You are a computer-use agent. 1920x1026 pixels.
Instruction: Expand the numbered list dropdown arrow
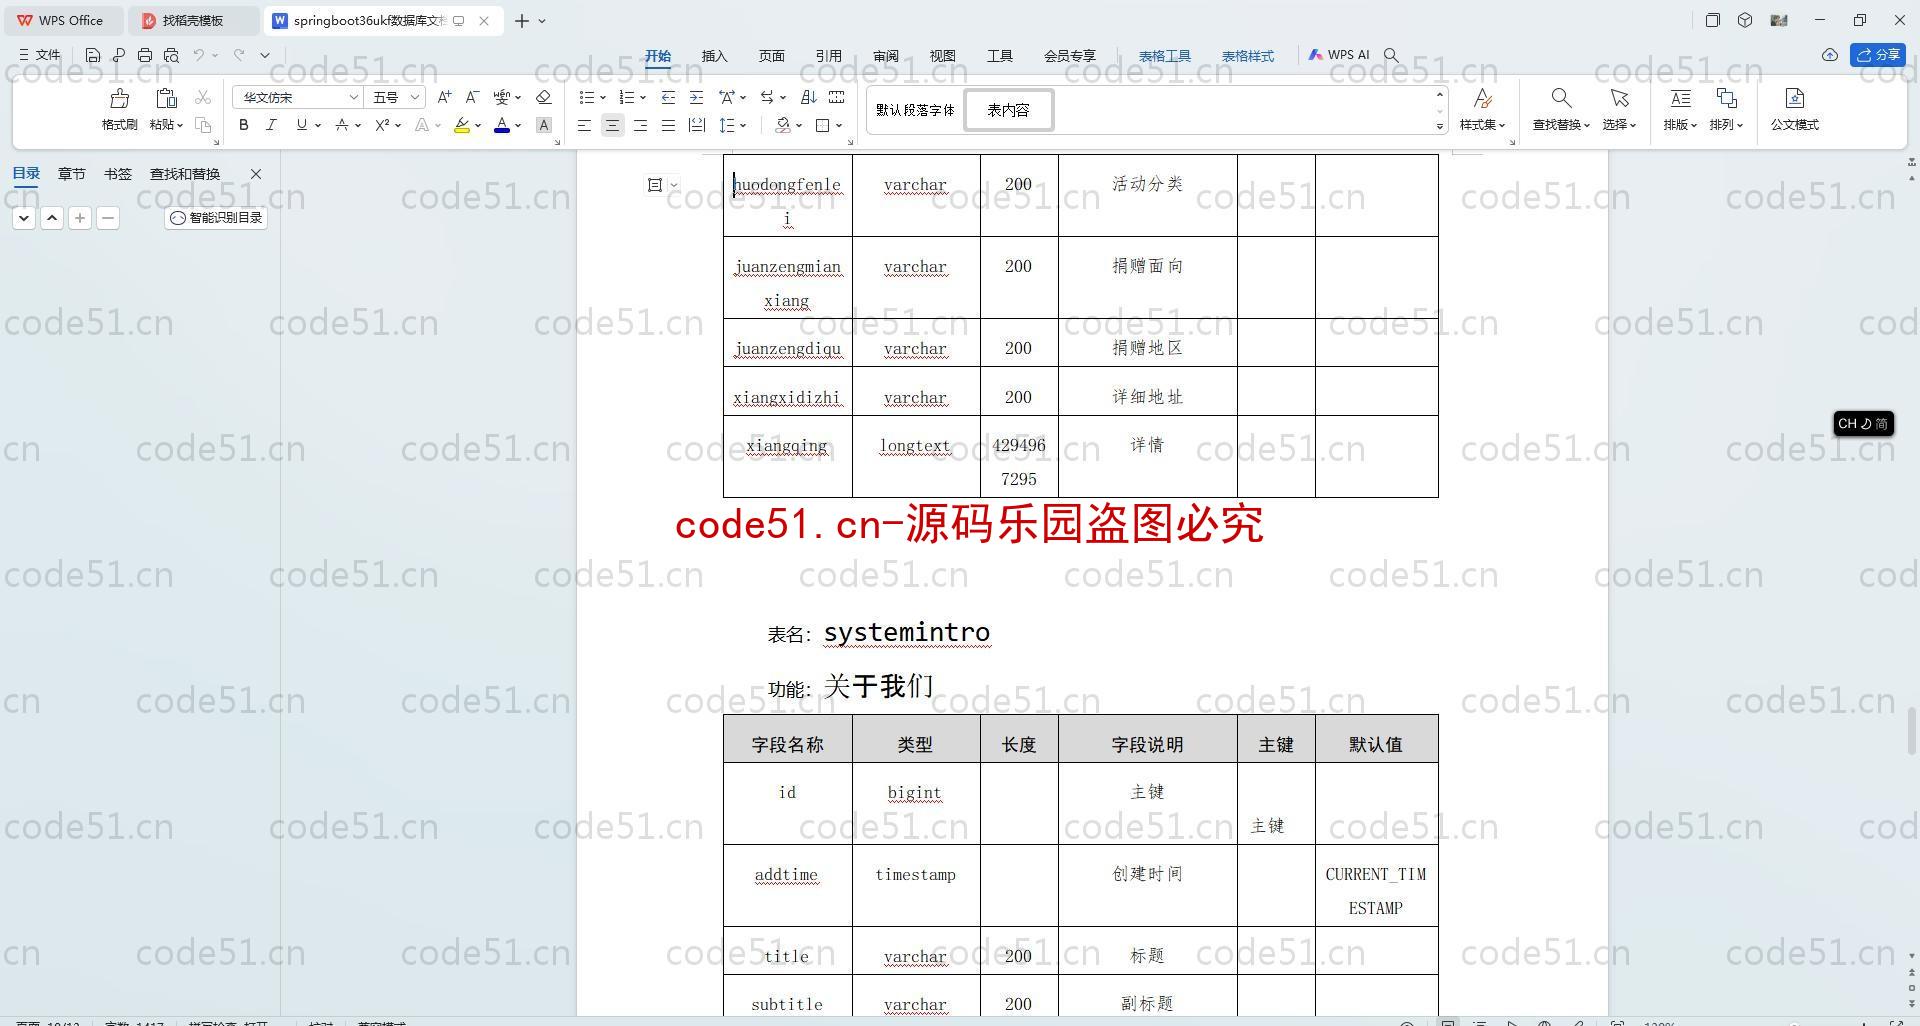click(x=642, y=98)
